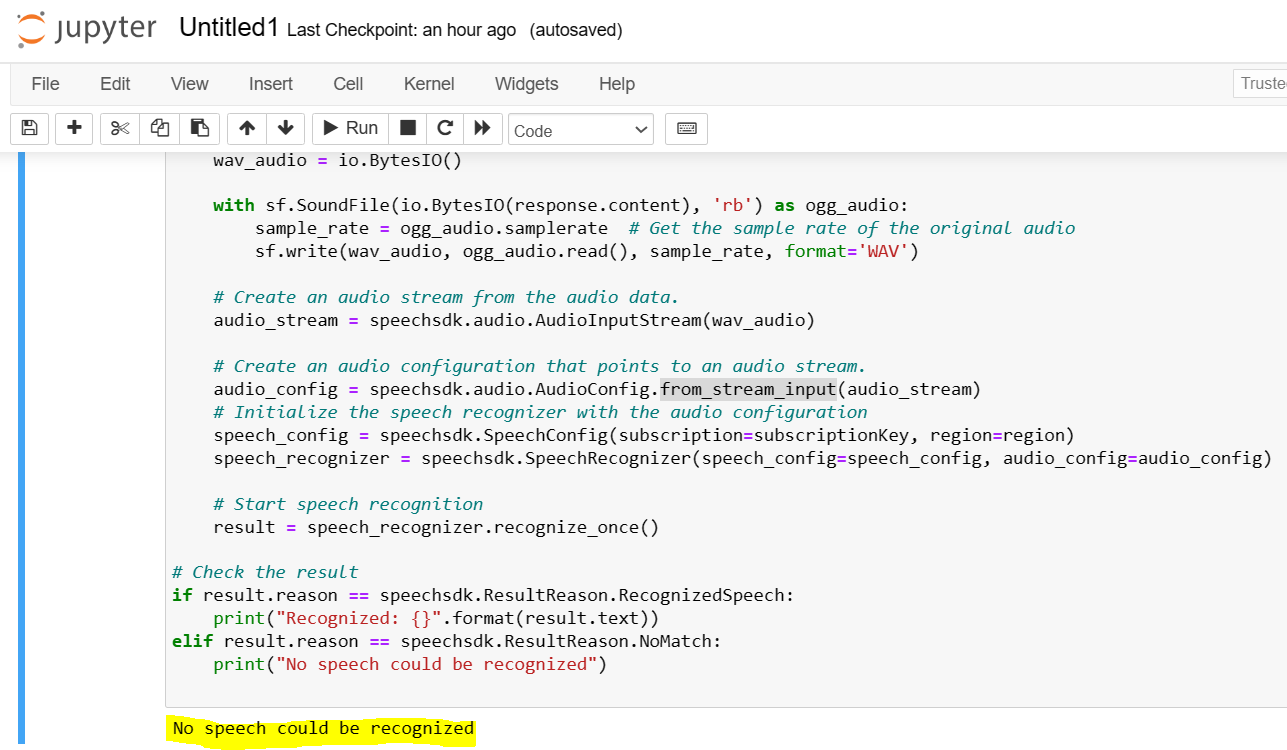Click the 'print("Recognized: {}"' line
1287x750 pixels.
pos(436,618)
